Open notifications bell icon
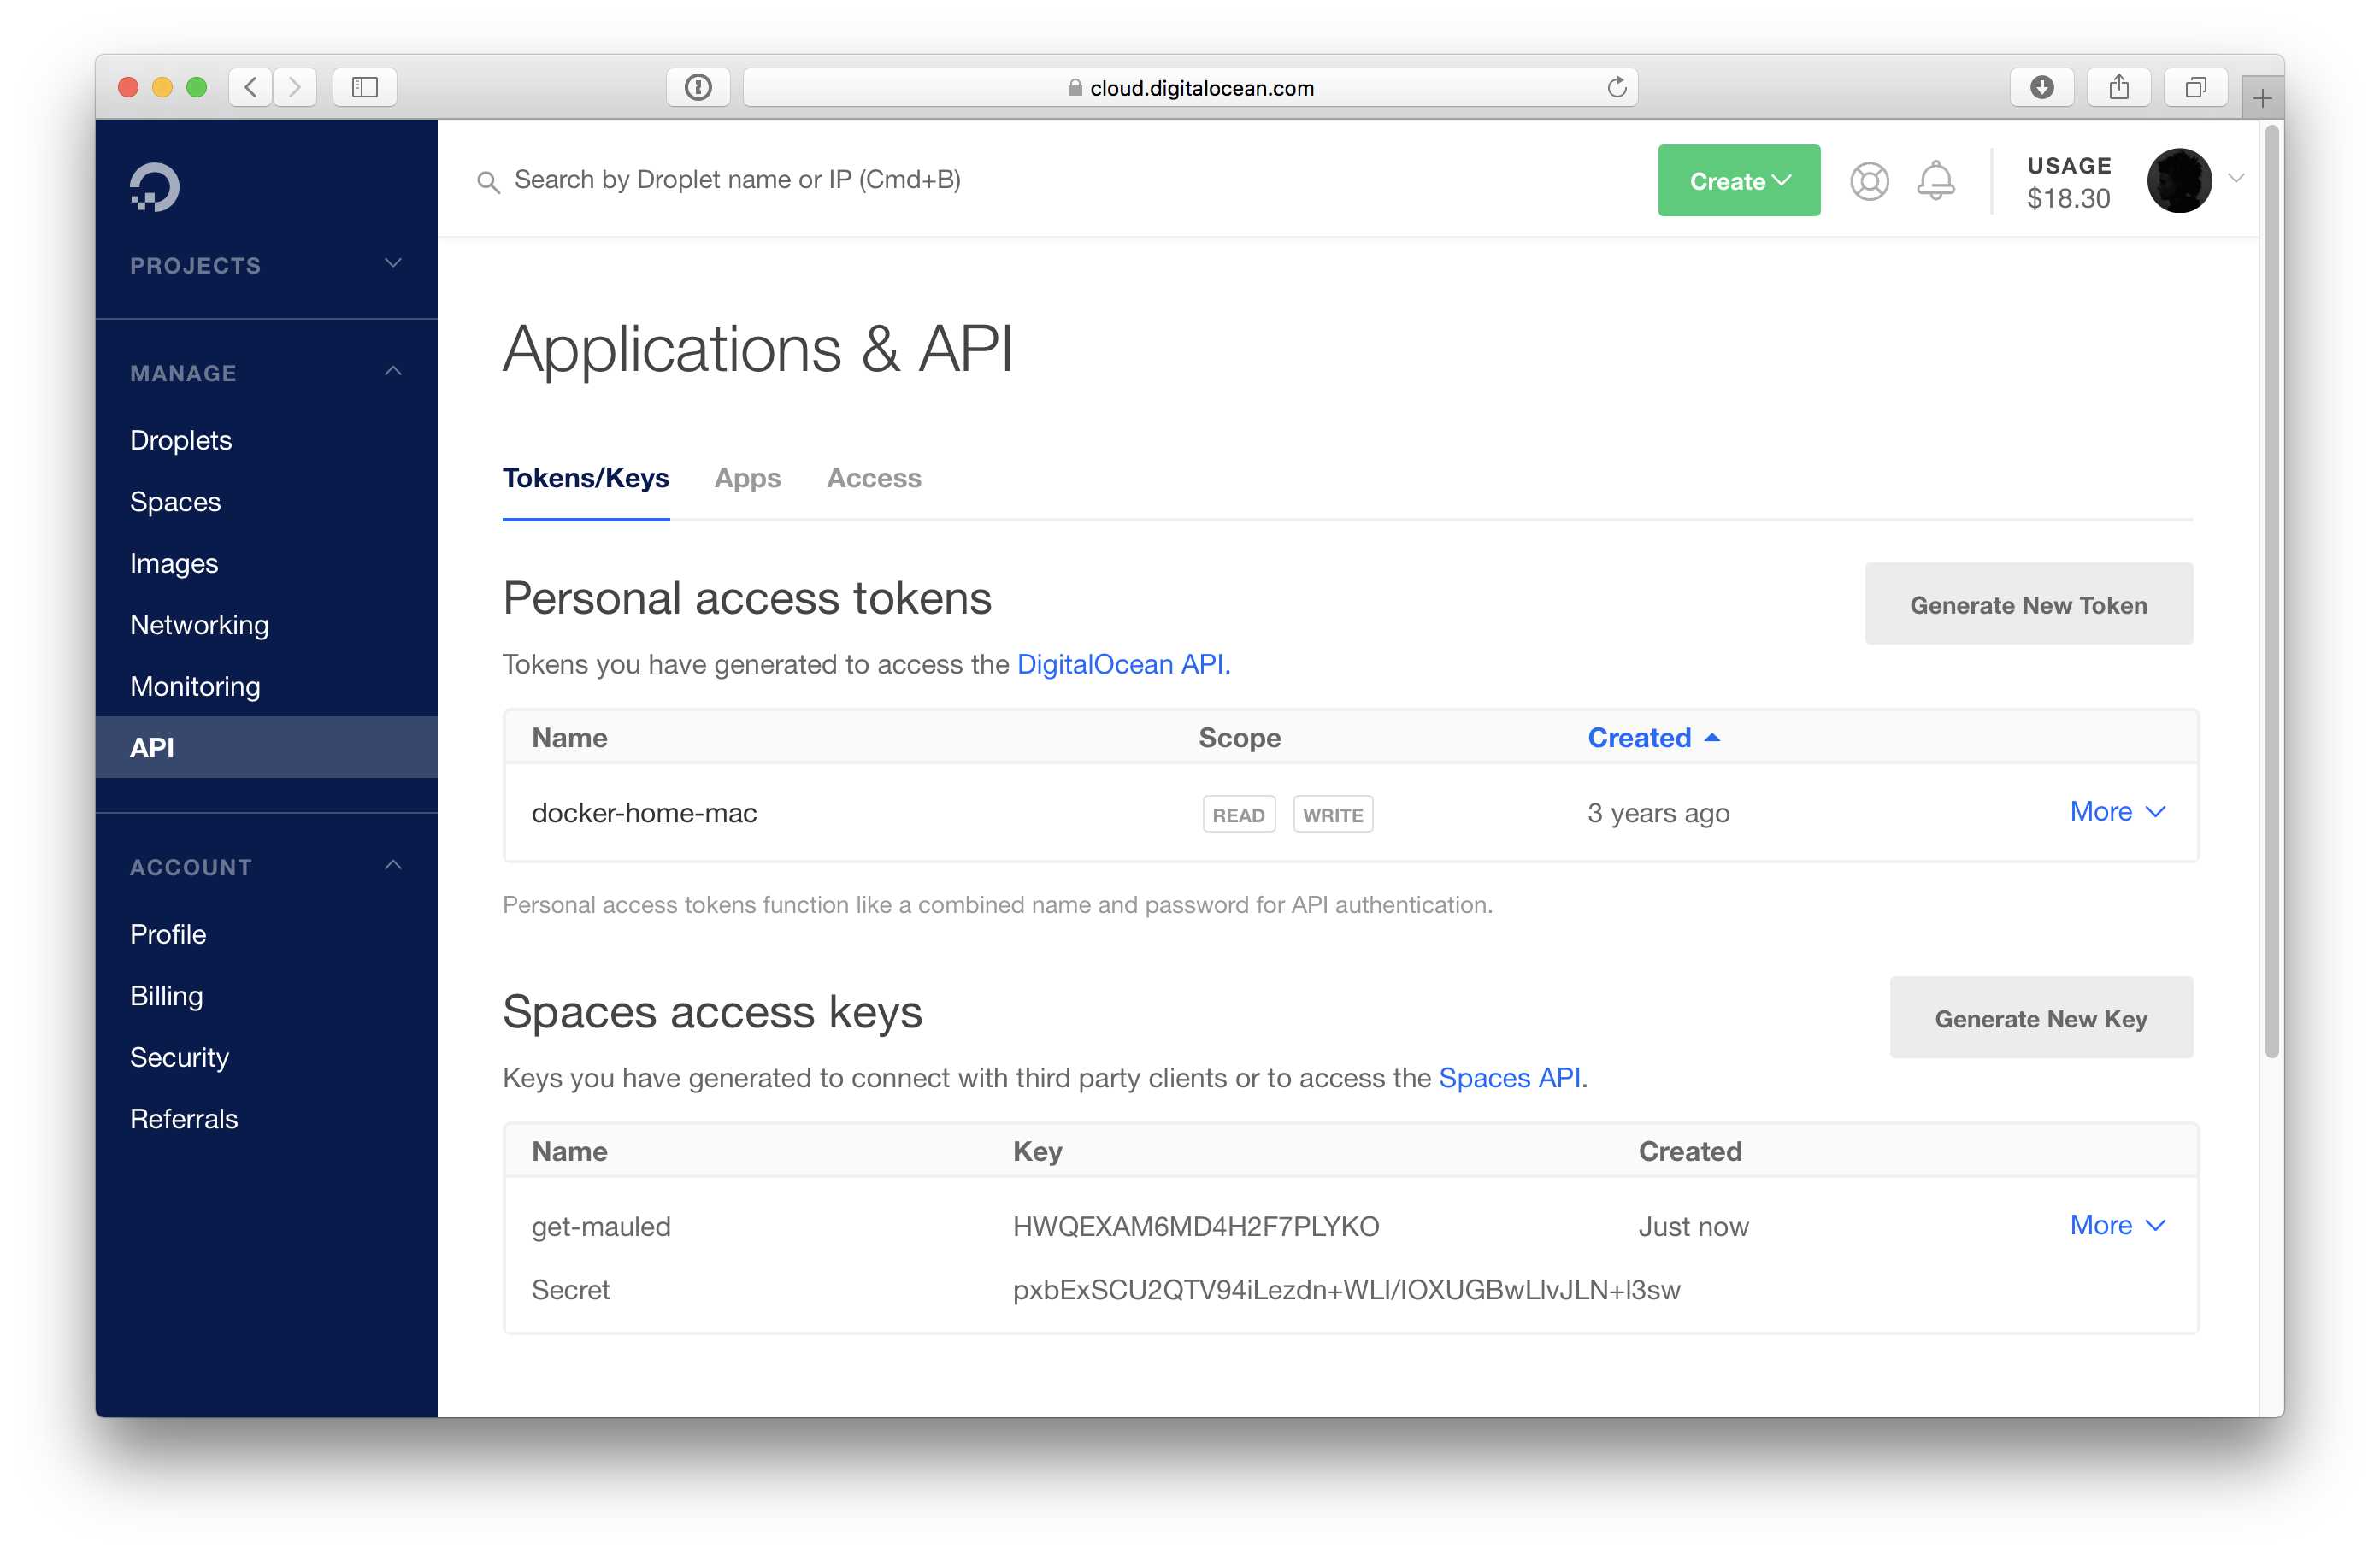The height and width of the screenshot is (1554, 2380). click(x=1935, y=181)
